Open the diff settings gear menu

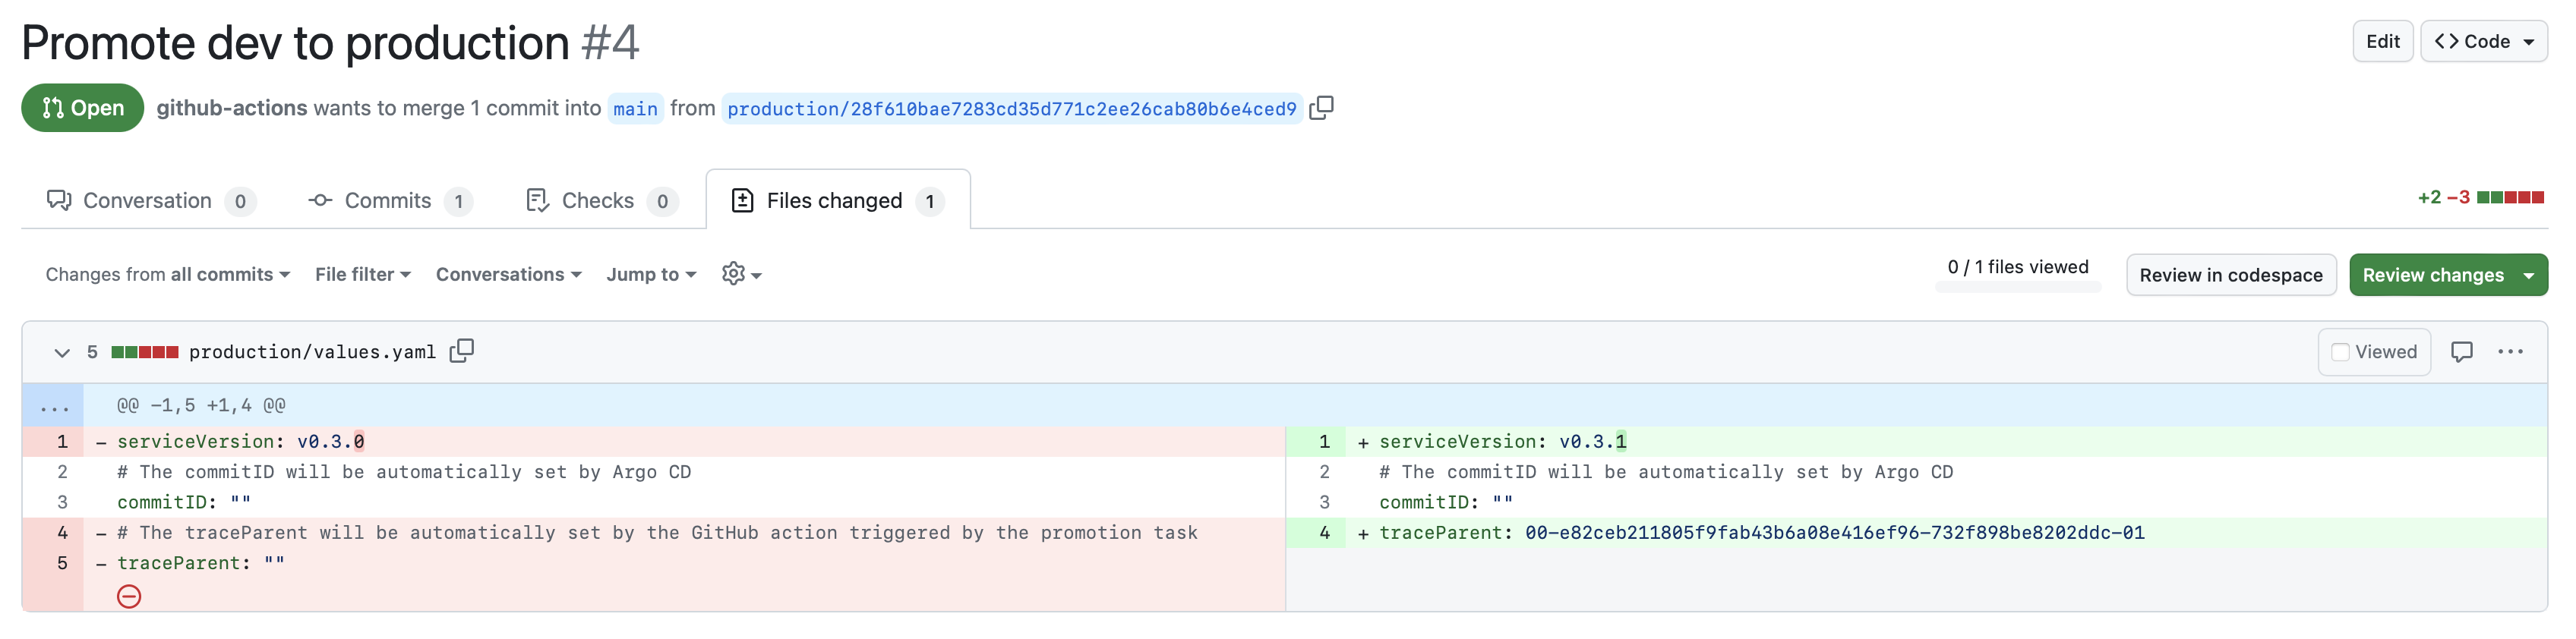[741, 274]
